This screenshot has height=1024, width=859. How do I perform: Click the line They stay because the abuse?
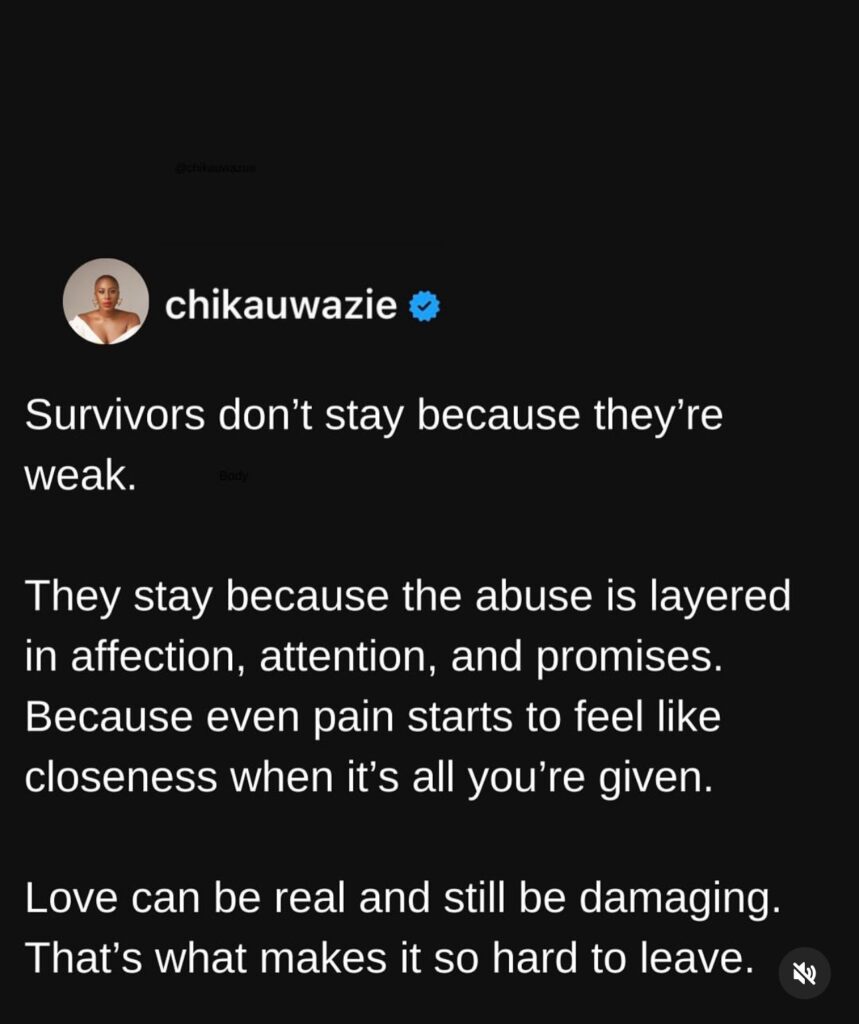point(408,596)
